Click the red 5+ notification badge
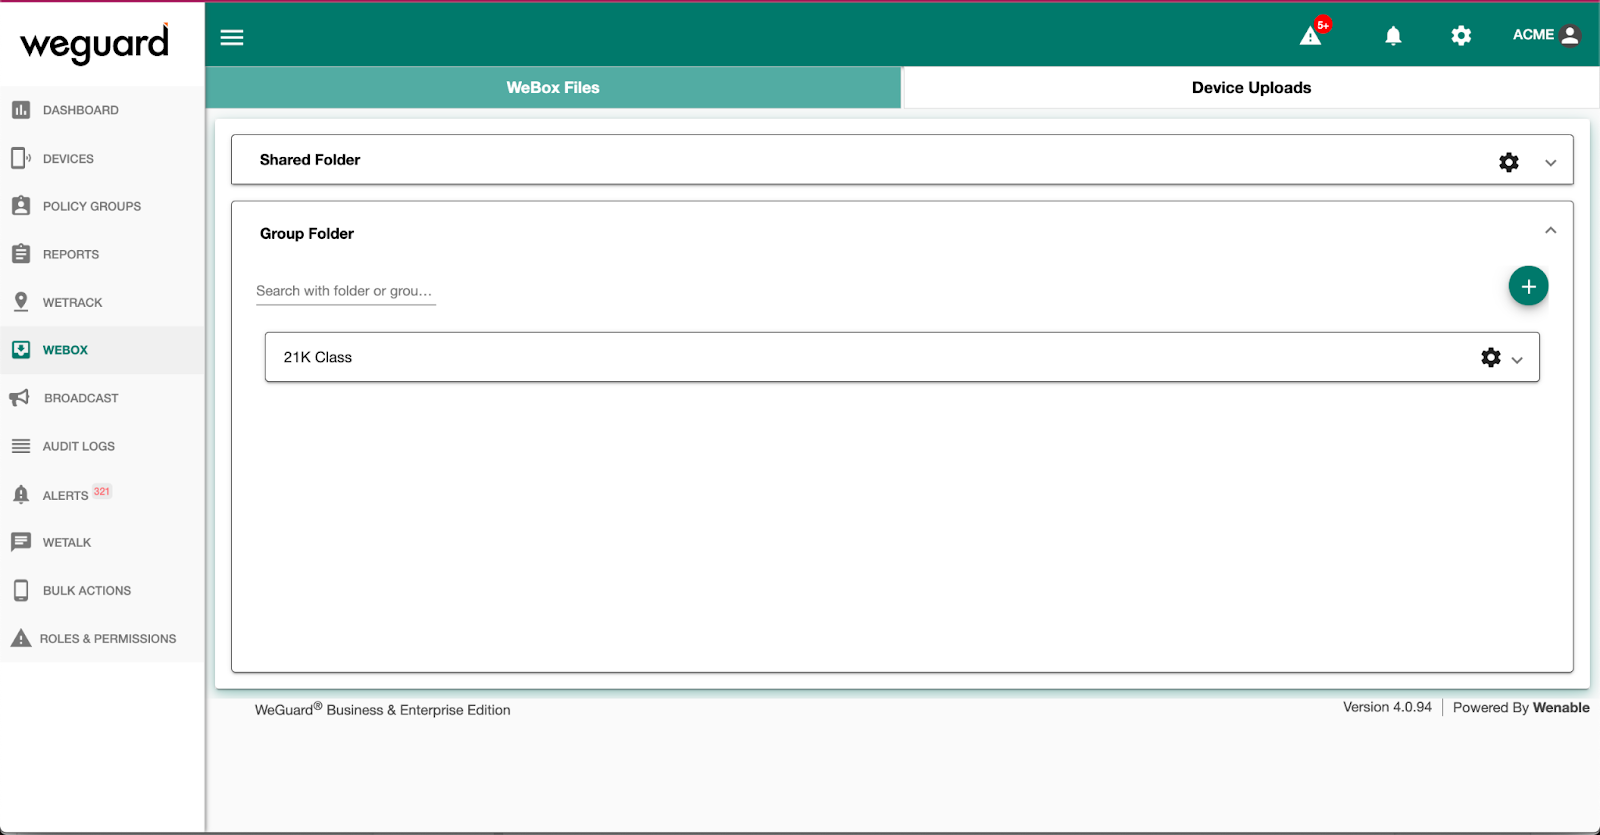1600x835 pixels. point(1323,25)
